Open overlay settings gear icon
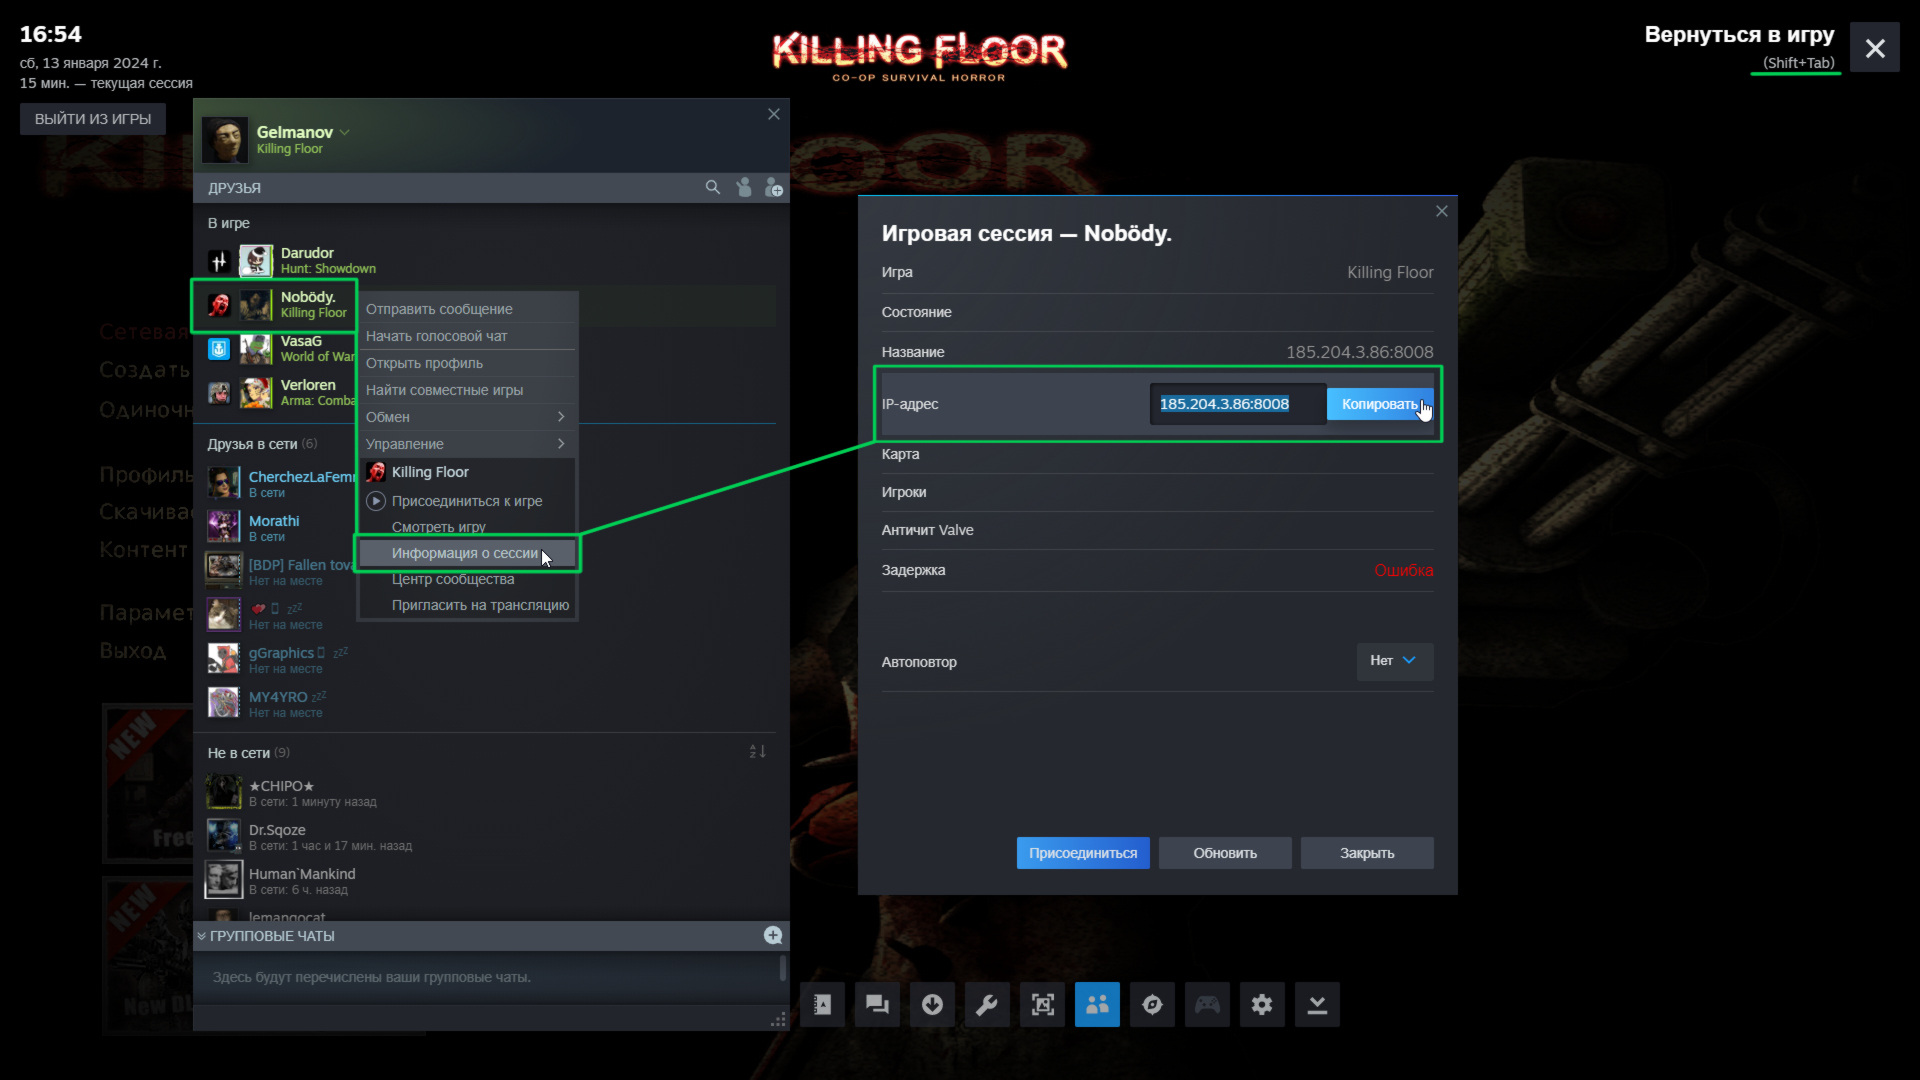 (1262, 1004)
